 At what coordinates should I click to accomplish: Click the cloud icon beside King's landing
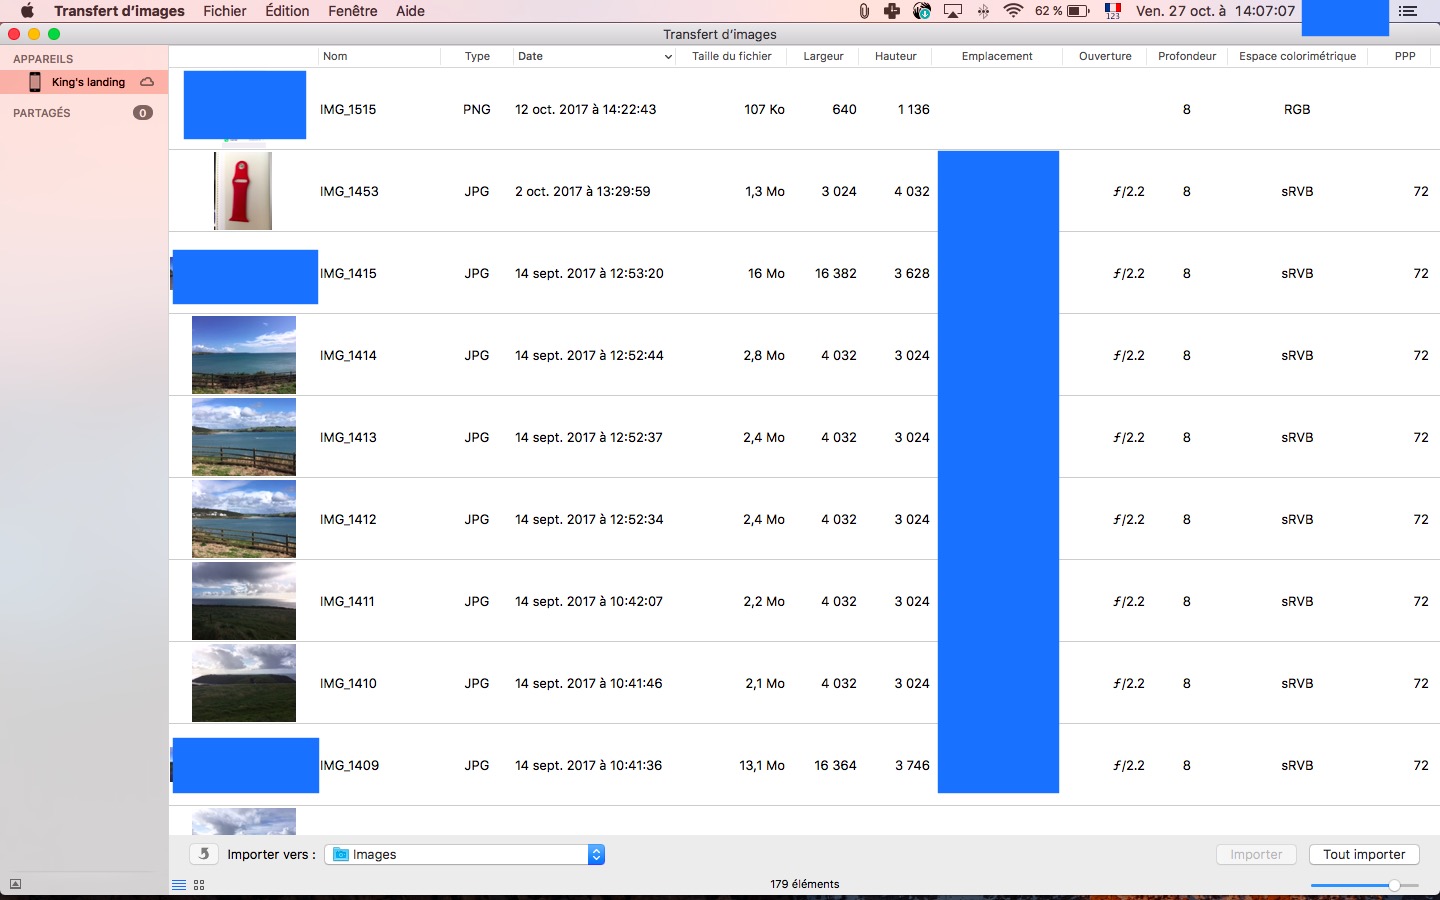pos(147,82)
